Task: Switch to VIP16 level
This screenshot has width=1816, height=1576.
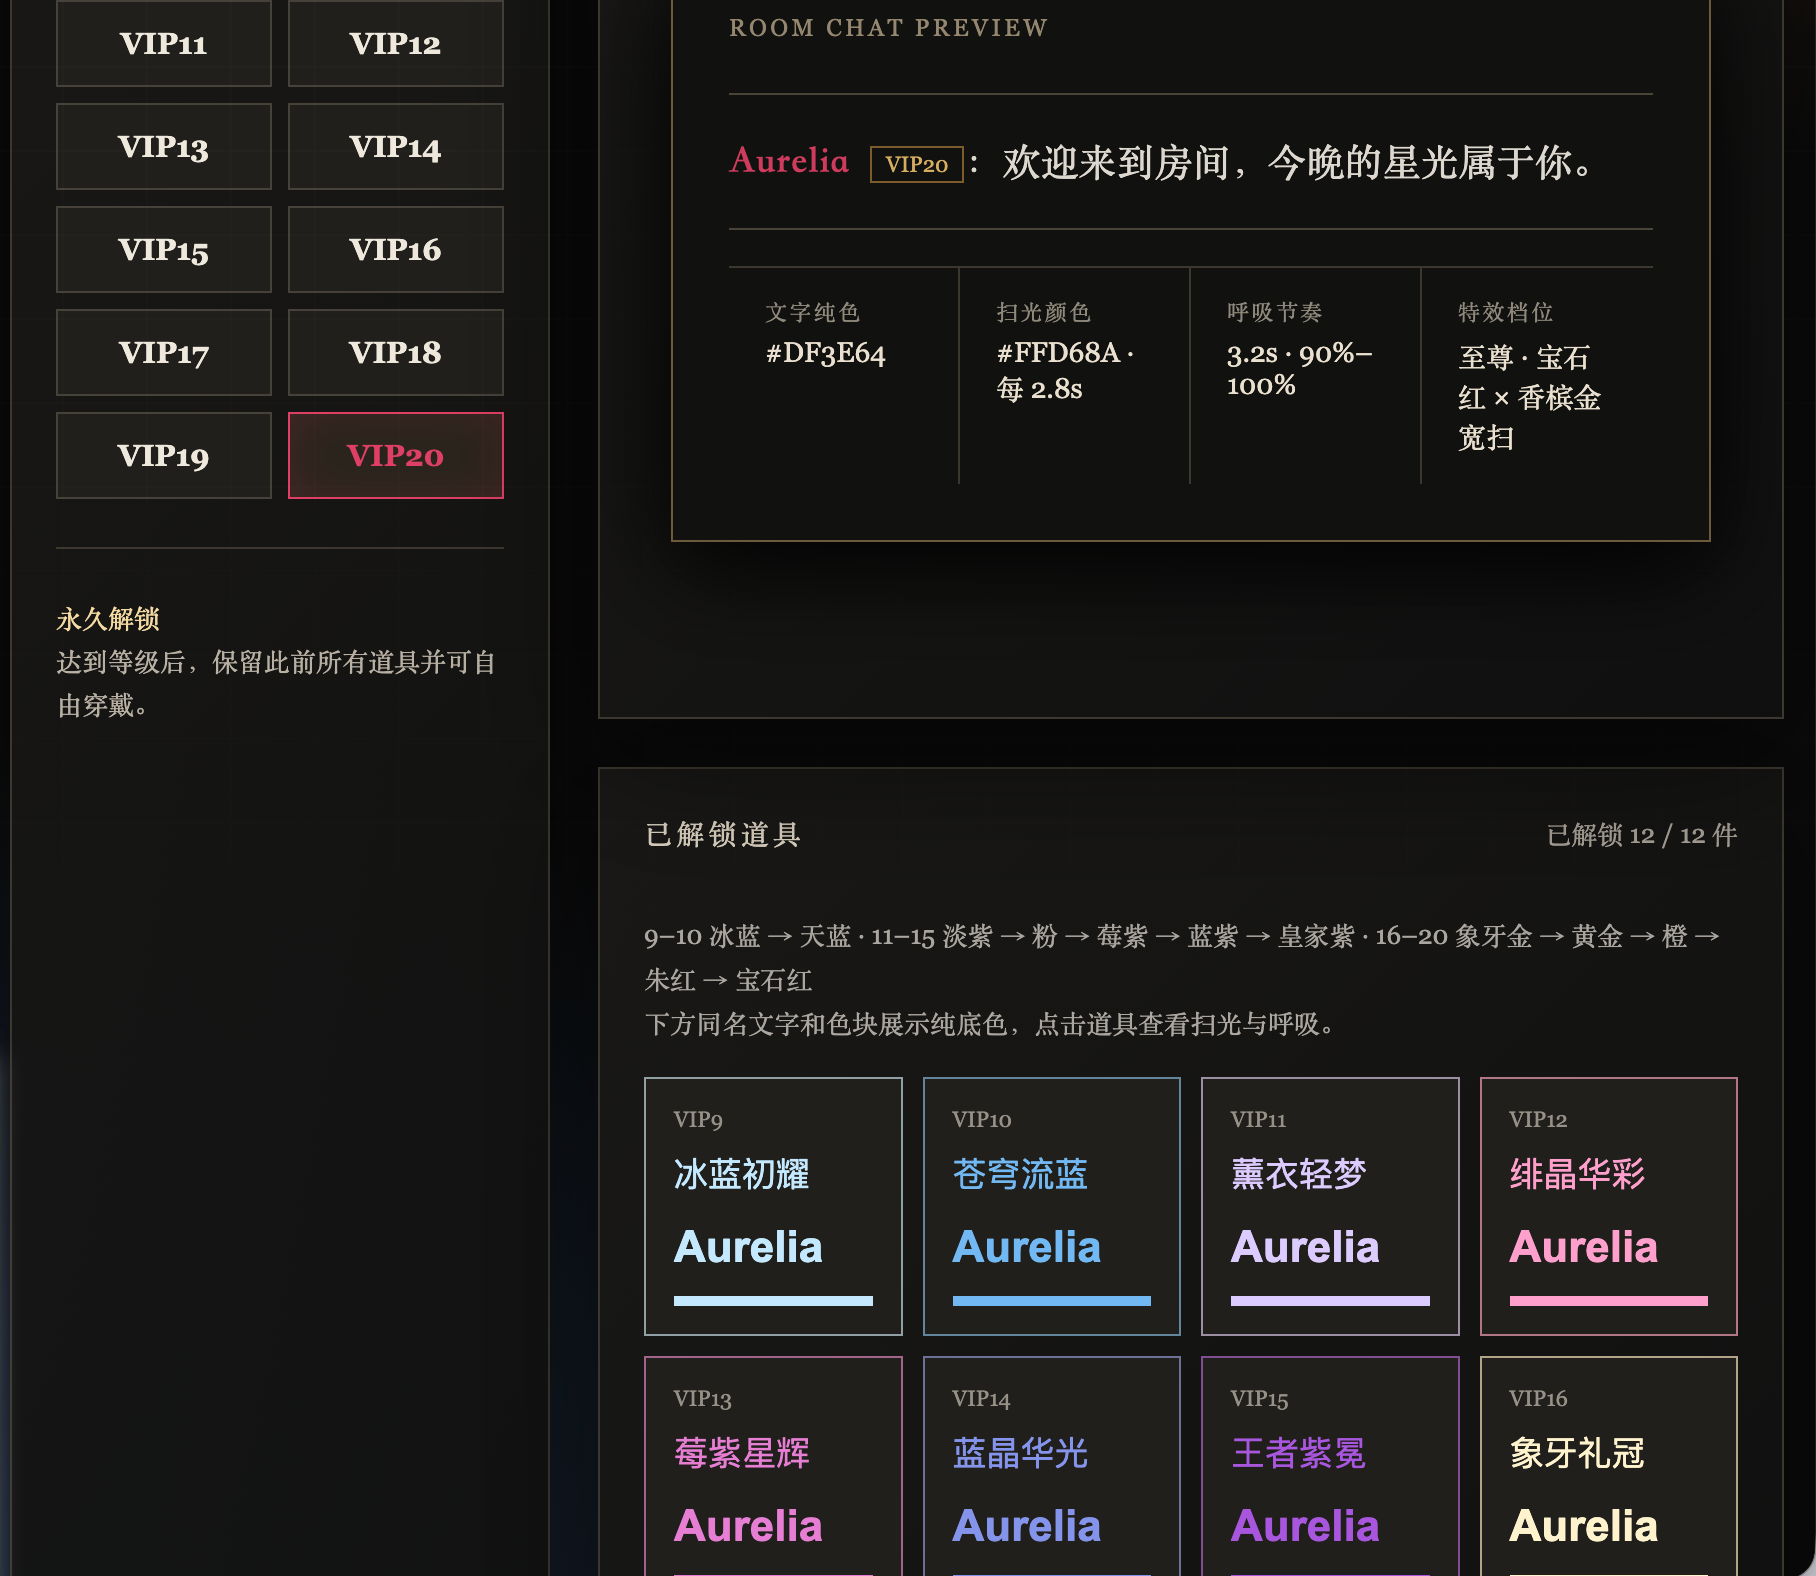Action: pyautogui.click(x=396, y=249)
